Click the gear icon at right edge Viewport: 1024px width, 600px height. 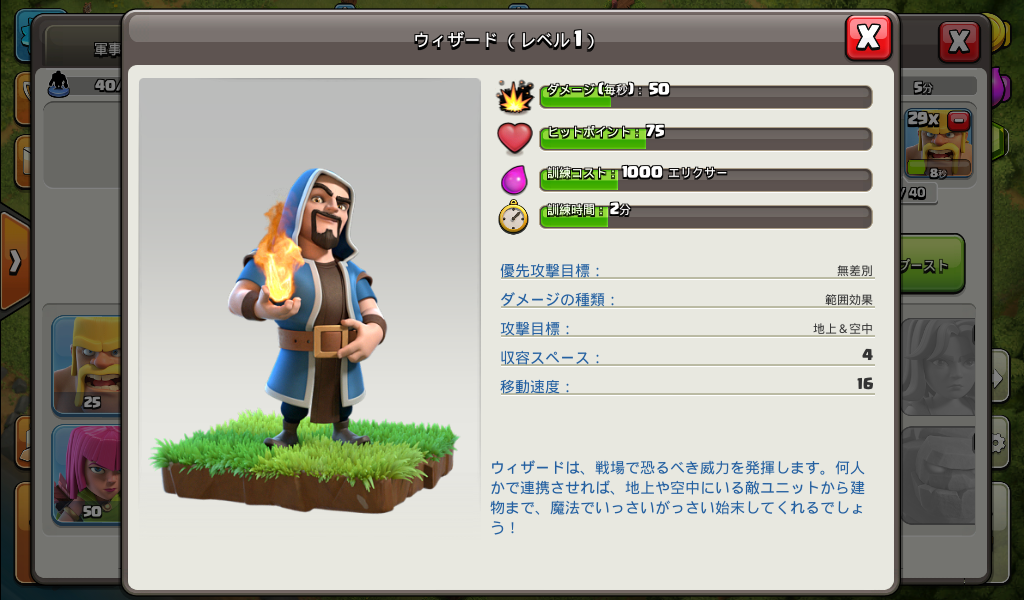[x=997, y=444]
